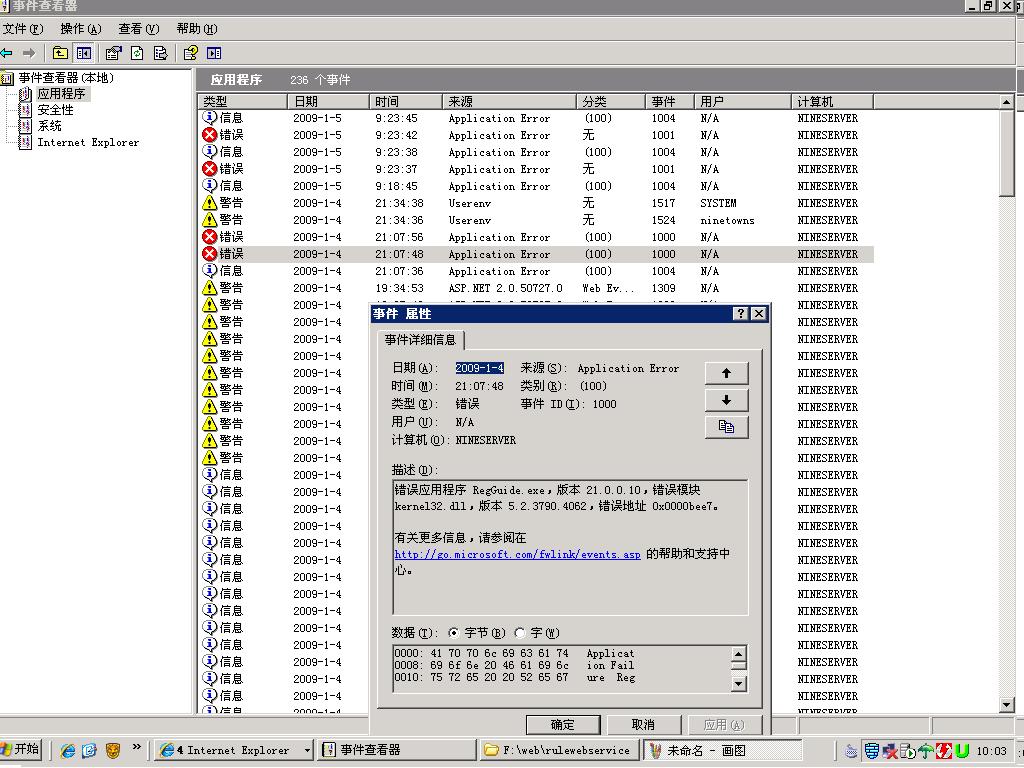Viewport: 1024px width, 768px height.
Task: Open the 查看(V) menu
Action: point(138,29)
